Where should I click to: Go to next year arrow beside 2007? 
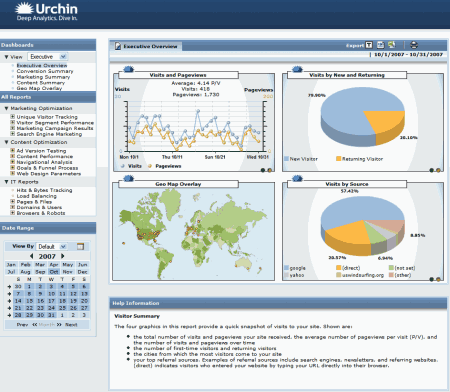(x=63, y=256)
